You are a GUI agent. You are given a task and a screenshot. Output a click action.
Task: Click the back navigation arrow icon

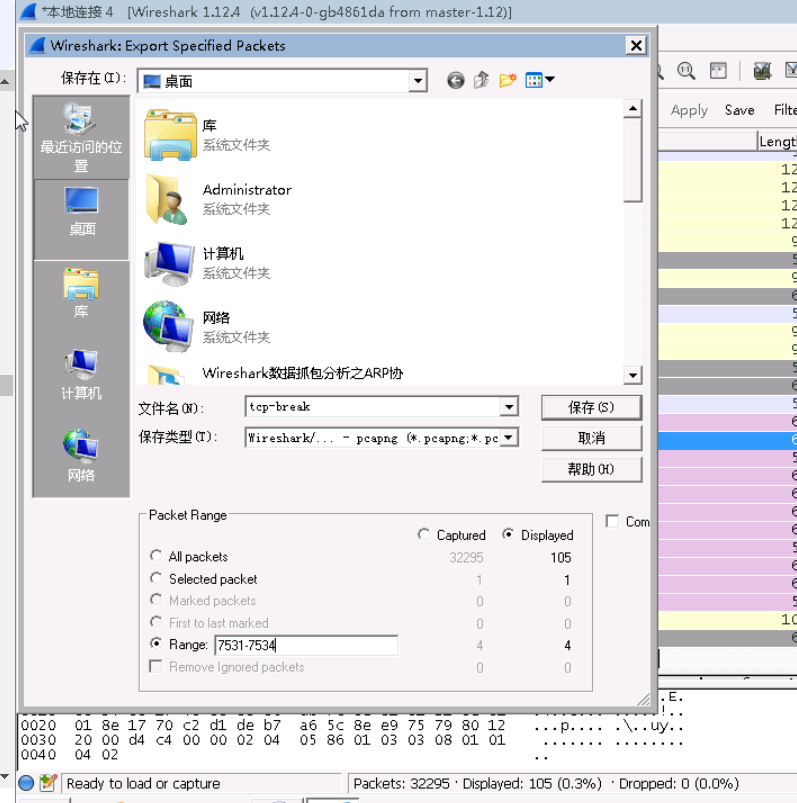(455, 80)
